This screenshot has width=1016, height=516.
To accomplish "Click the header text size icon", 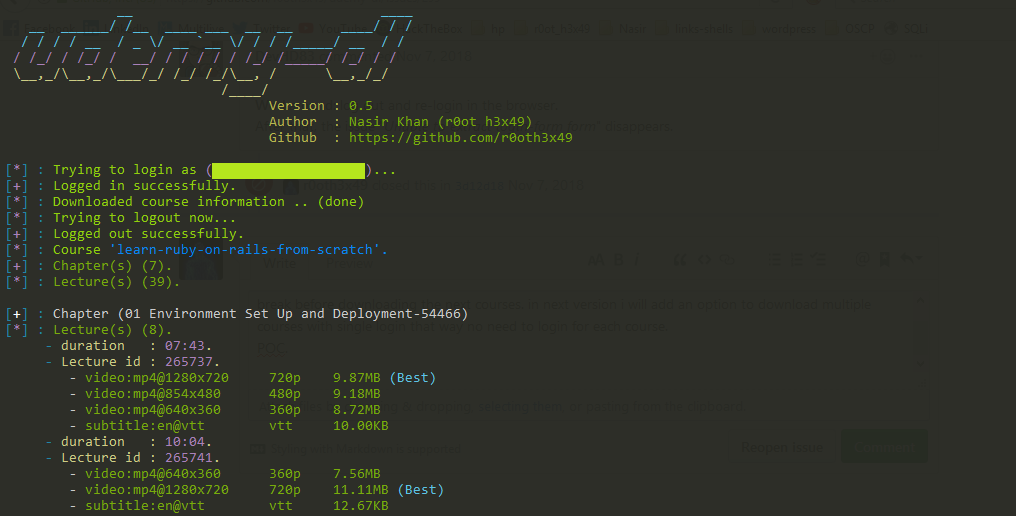I will click(595, 260).
